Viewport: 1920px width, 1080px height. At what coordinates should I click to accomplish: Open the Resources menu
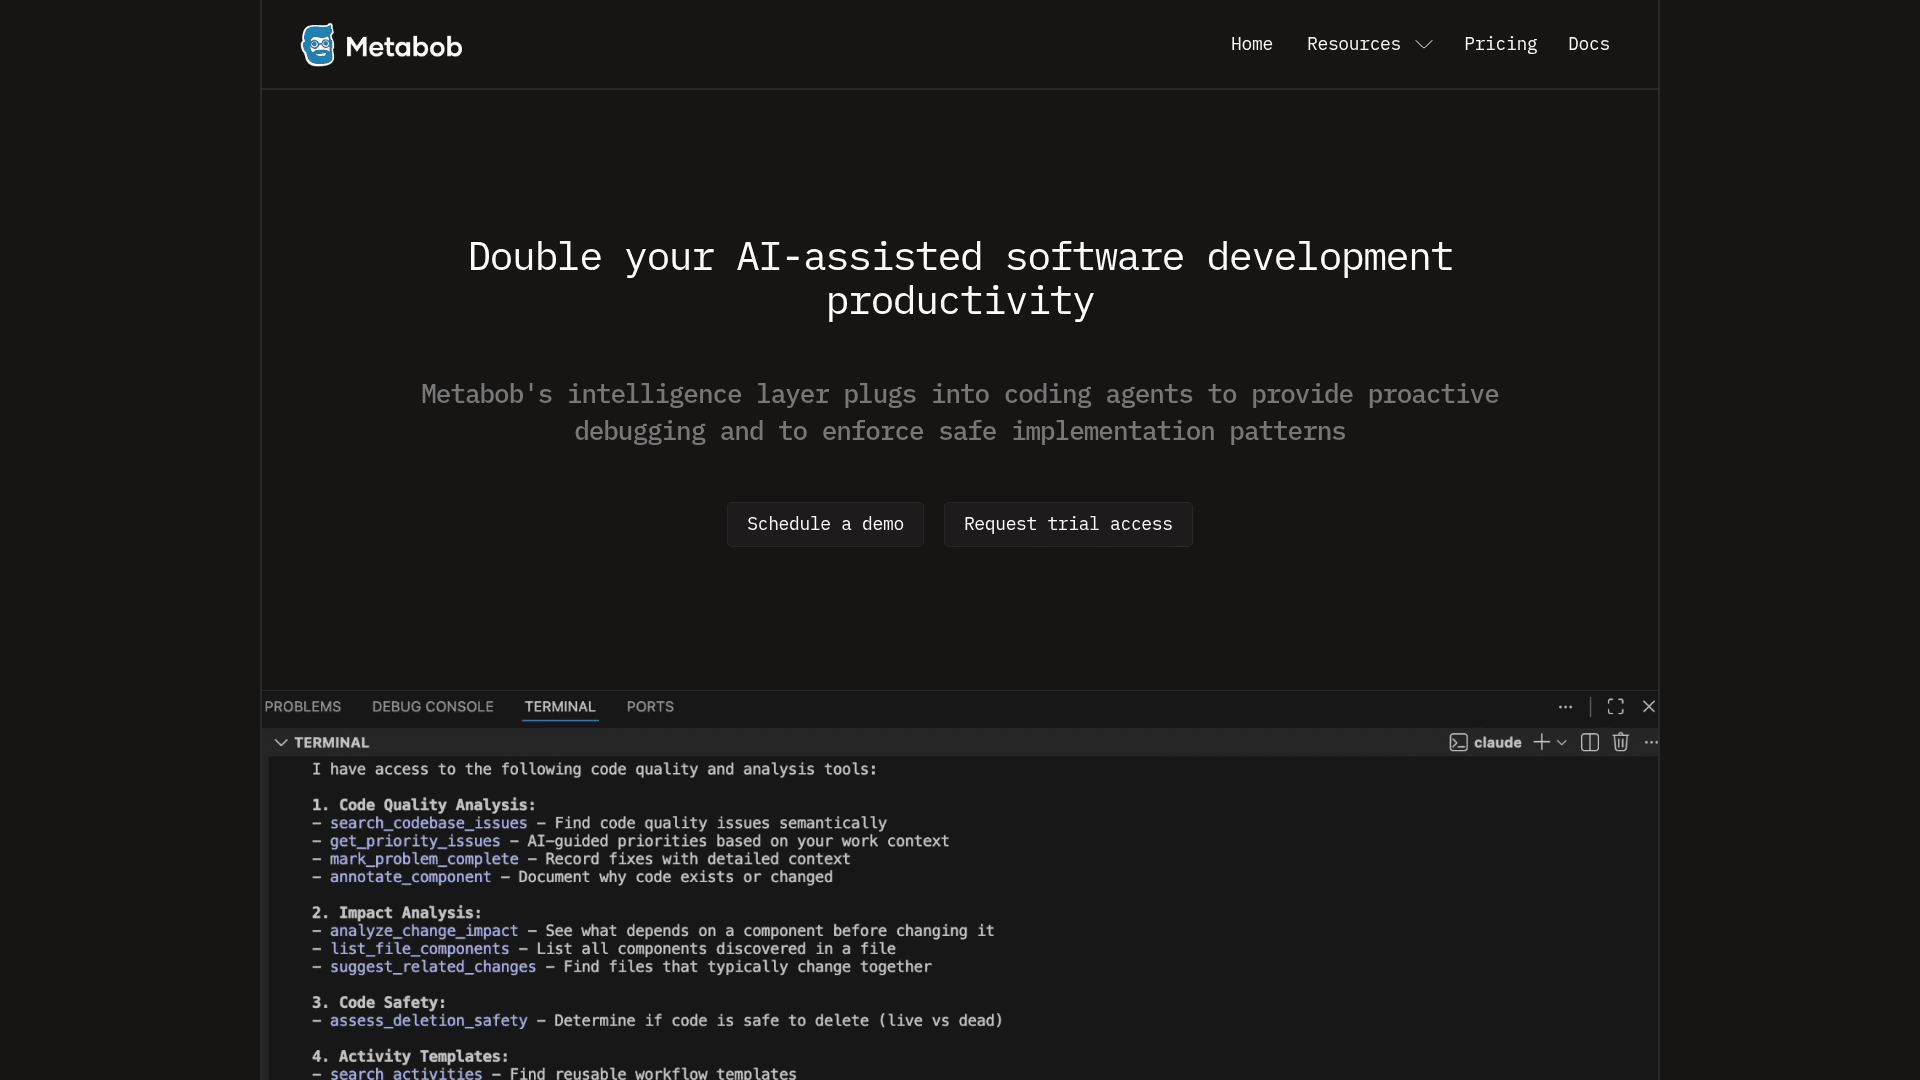pos(1353,44)
